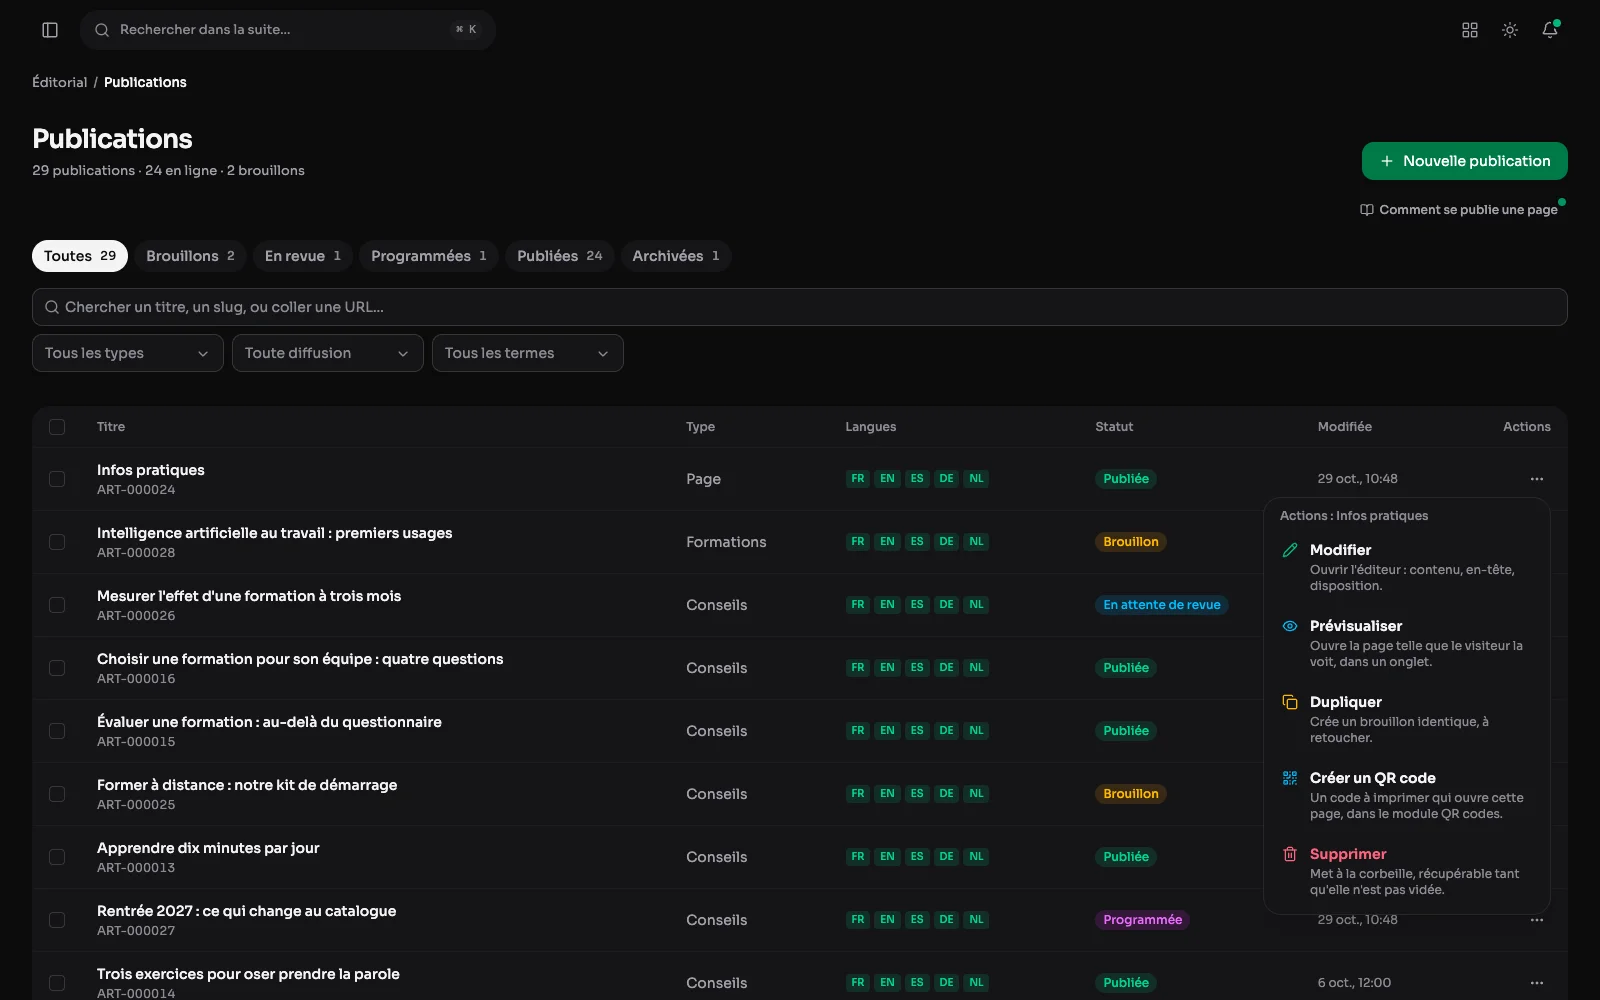The image size is (1600, 1000).
Task: Toggle the sidebar panel icon
Action: tap(50, 30)
